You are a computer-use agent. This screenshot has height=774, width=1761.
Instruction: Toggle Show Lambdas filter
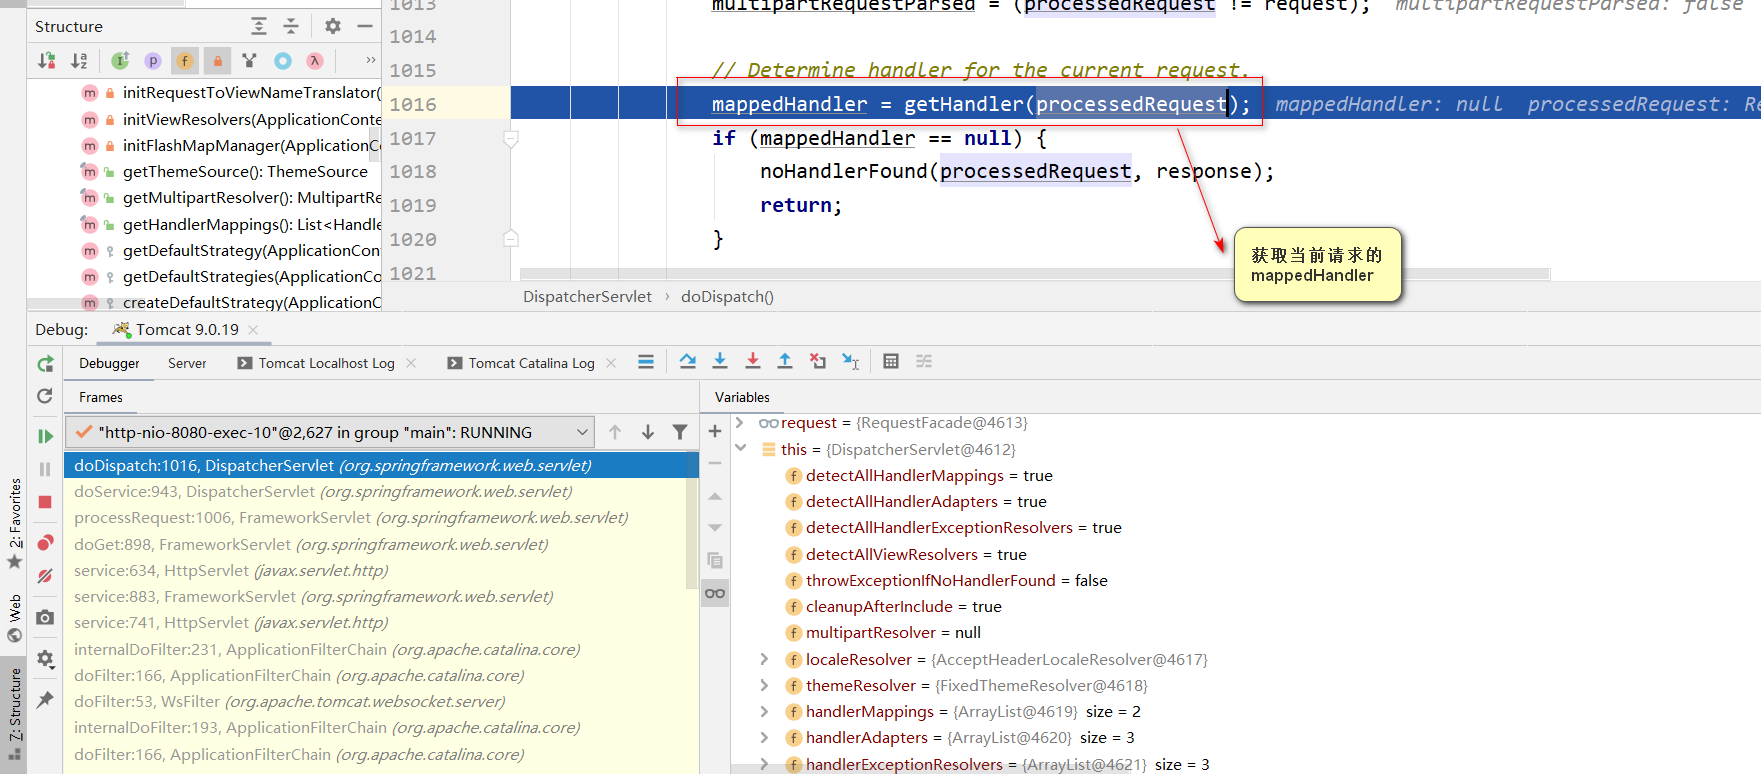pyautogui.click(x=315, y=61)
